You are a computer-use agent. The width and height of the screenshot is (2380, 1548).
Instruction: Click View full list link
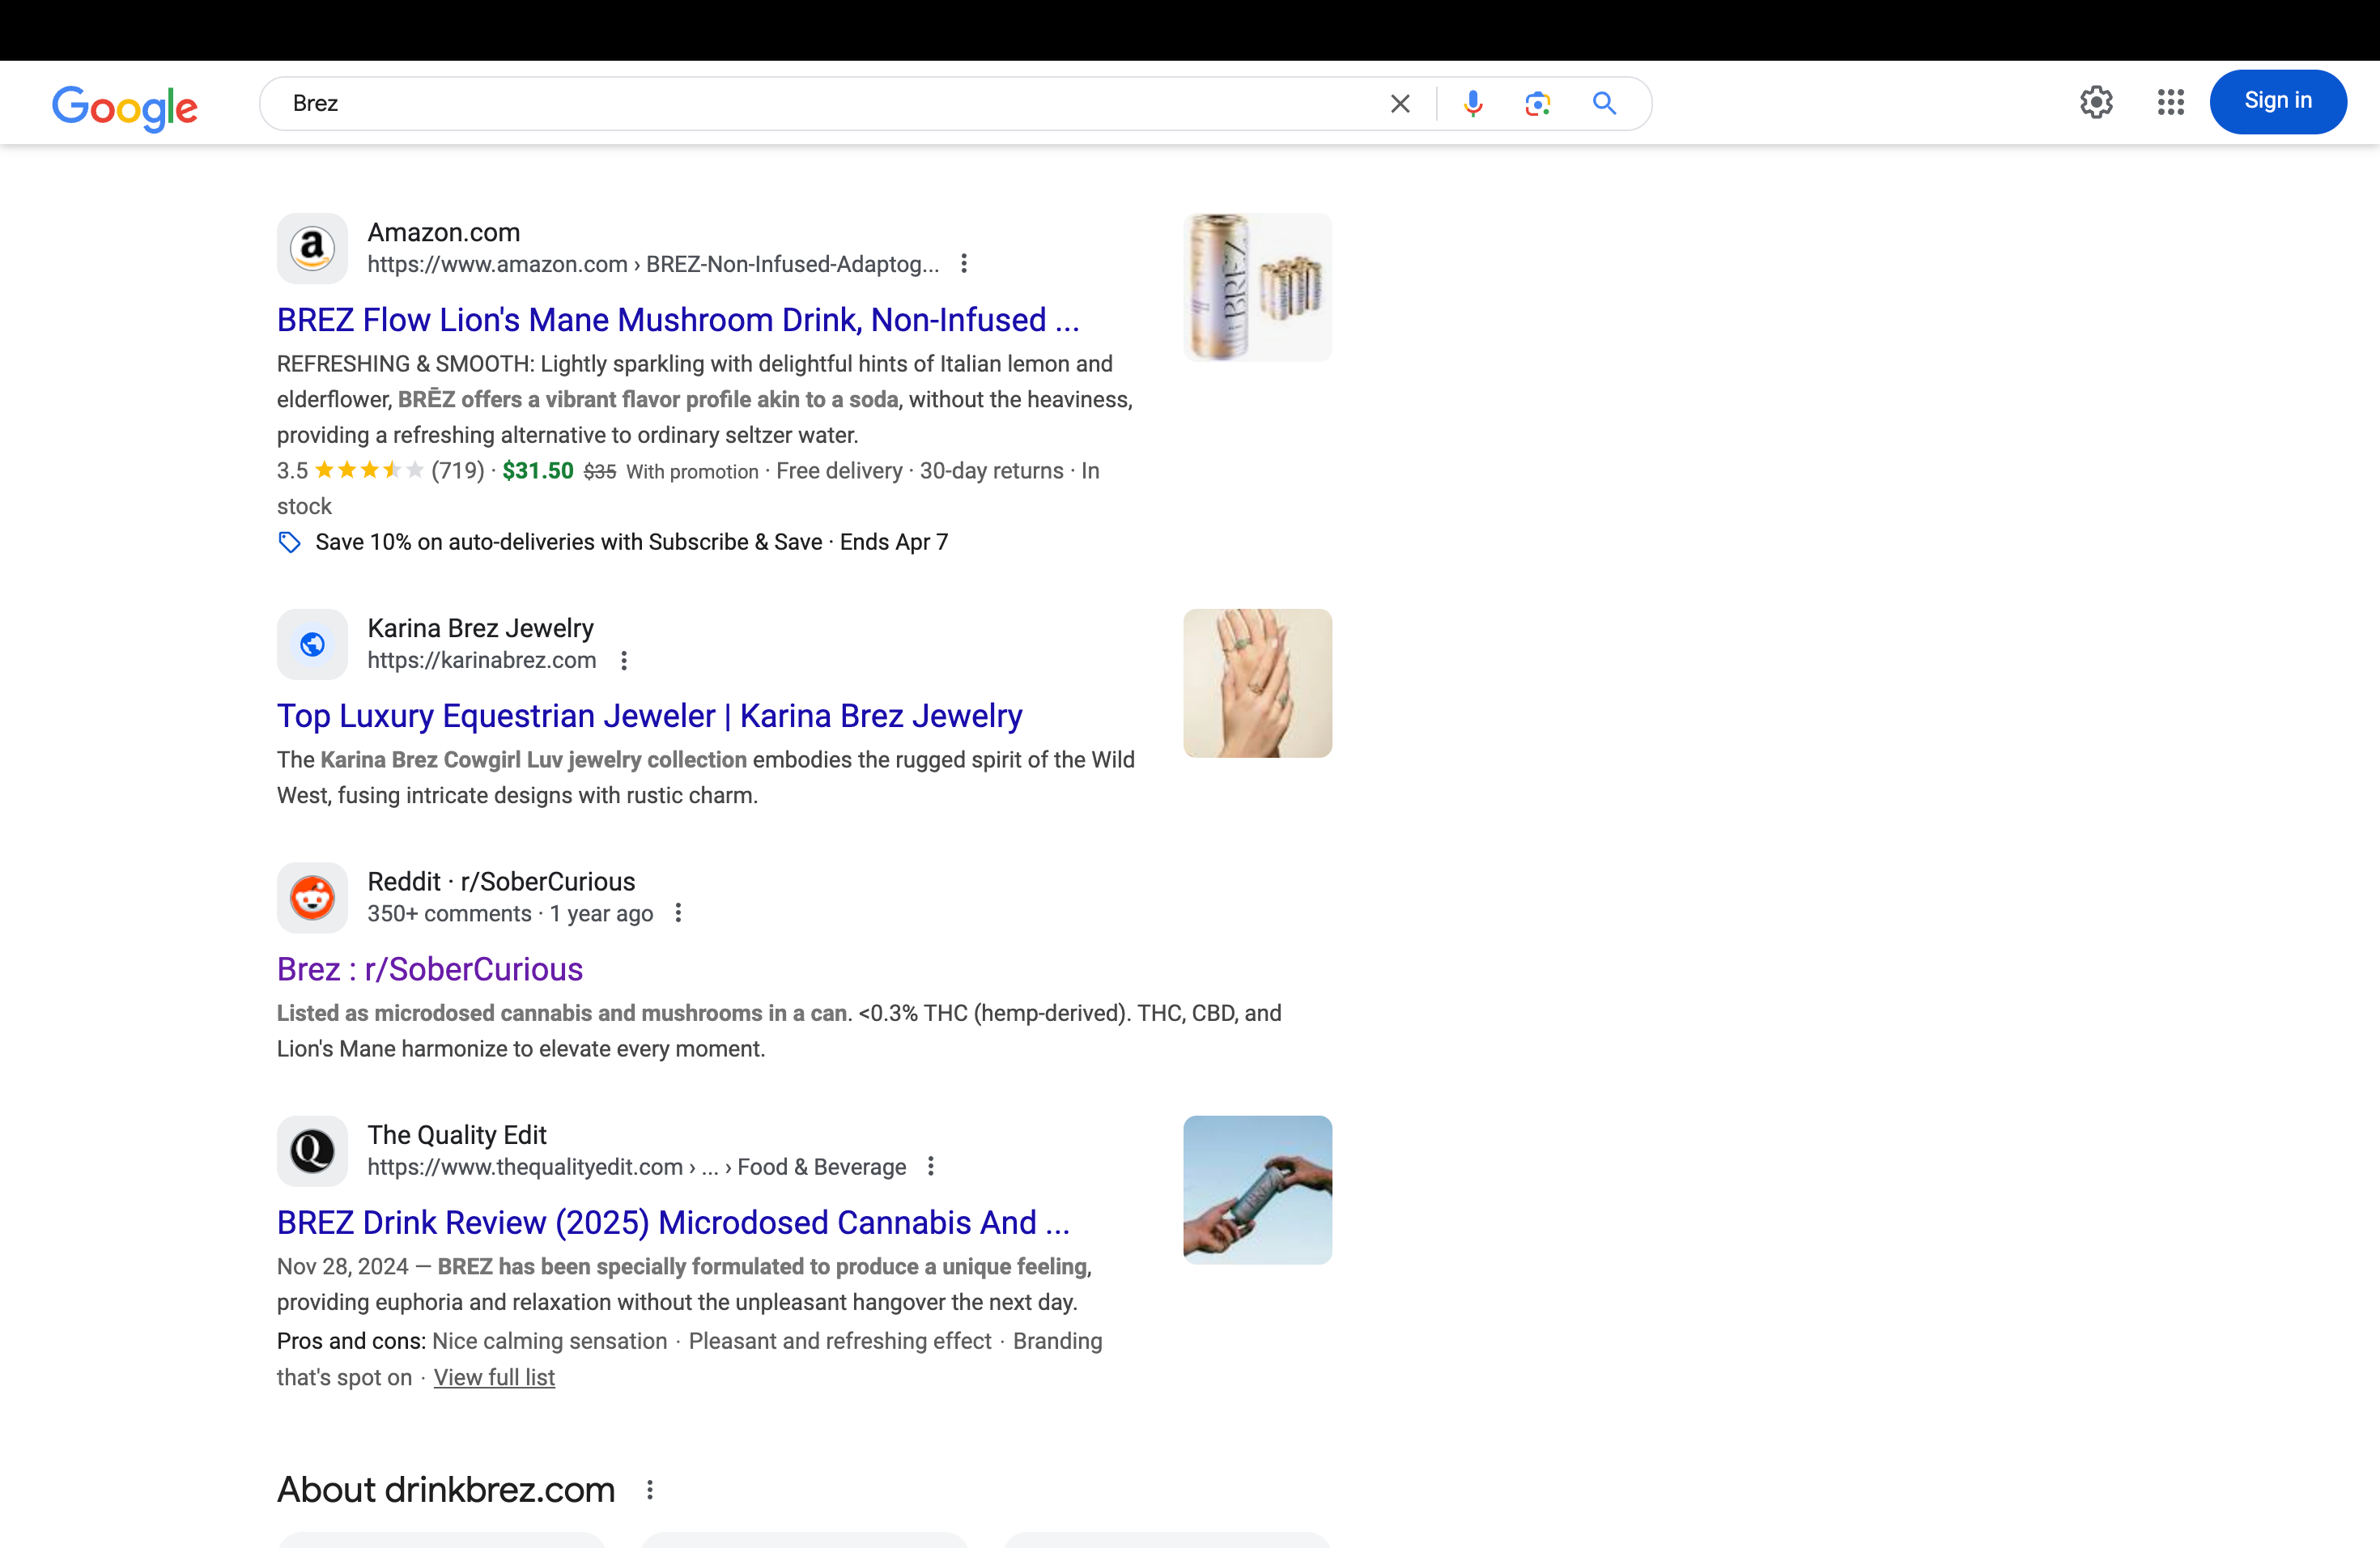click(x=494, y=1378)
